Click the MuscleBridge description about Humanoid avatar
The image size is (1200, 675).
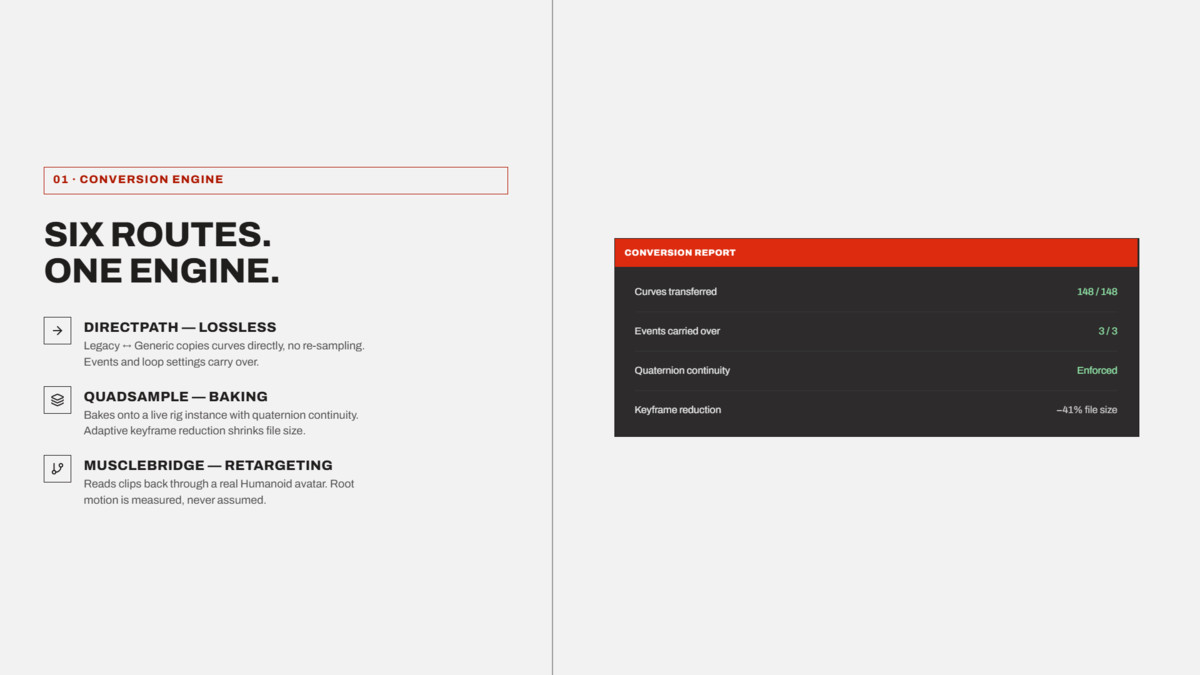click(x=219, y=492)
